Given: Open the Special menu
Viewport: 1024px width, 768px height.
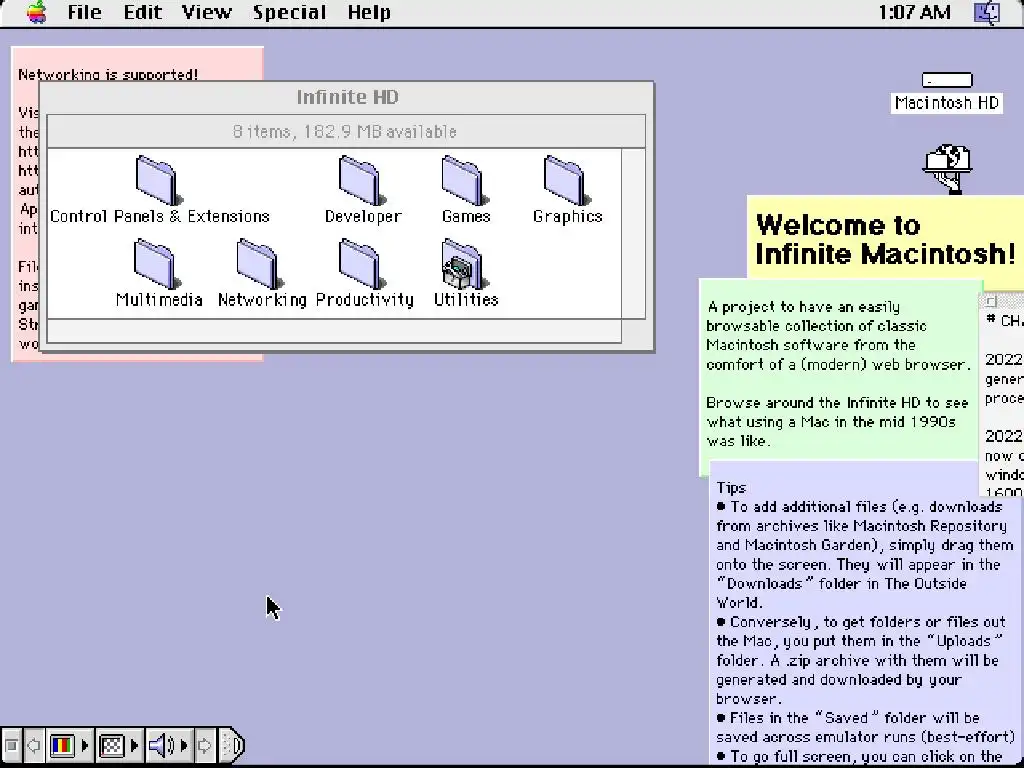Looking at the screenshot, I should 289,12.
